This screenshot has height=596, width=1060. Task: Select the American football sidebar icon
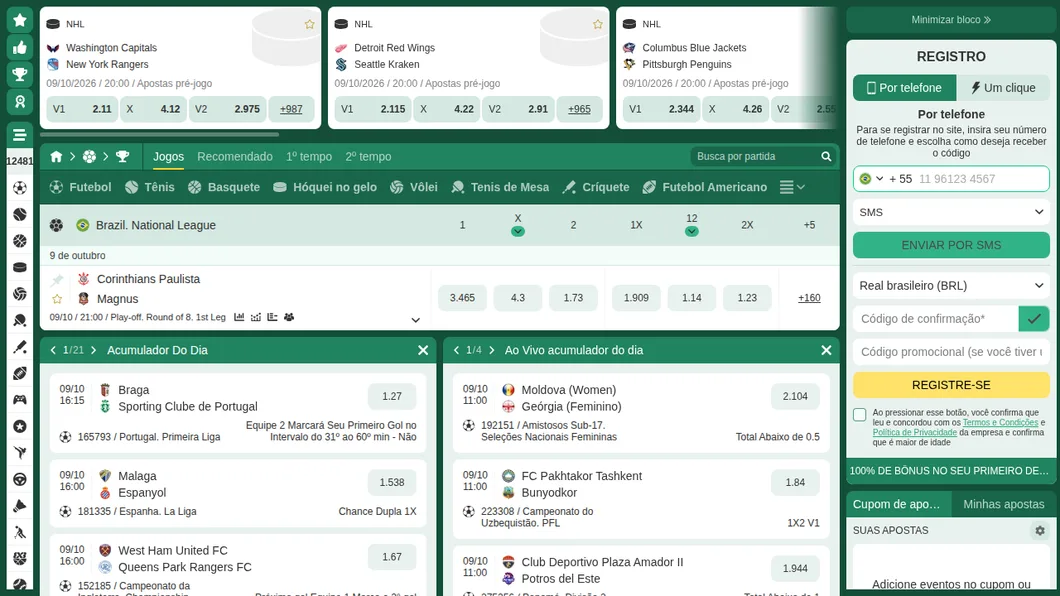[x=20, y=373]
